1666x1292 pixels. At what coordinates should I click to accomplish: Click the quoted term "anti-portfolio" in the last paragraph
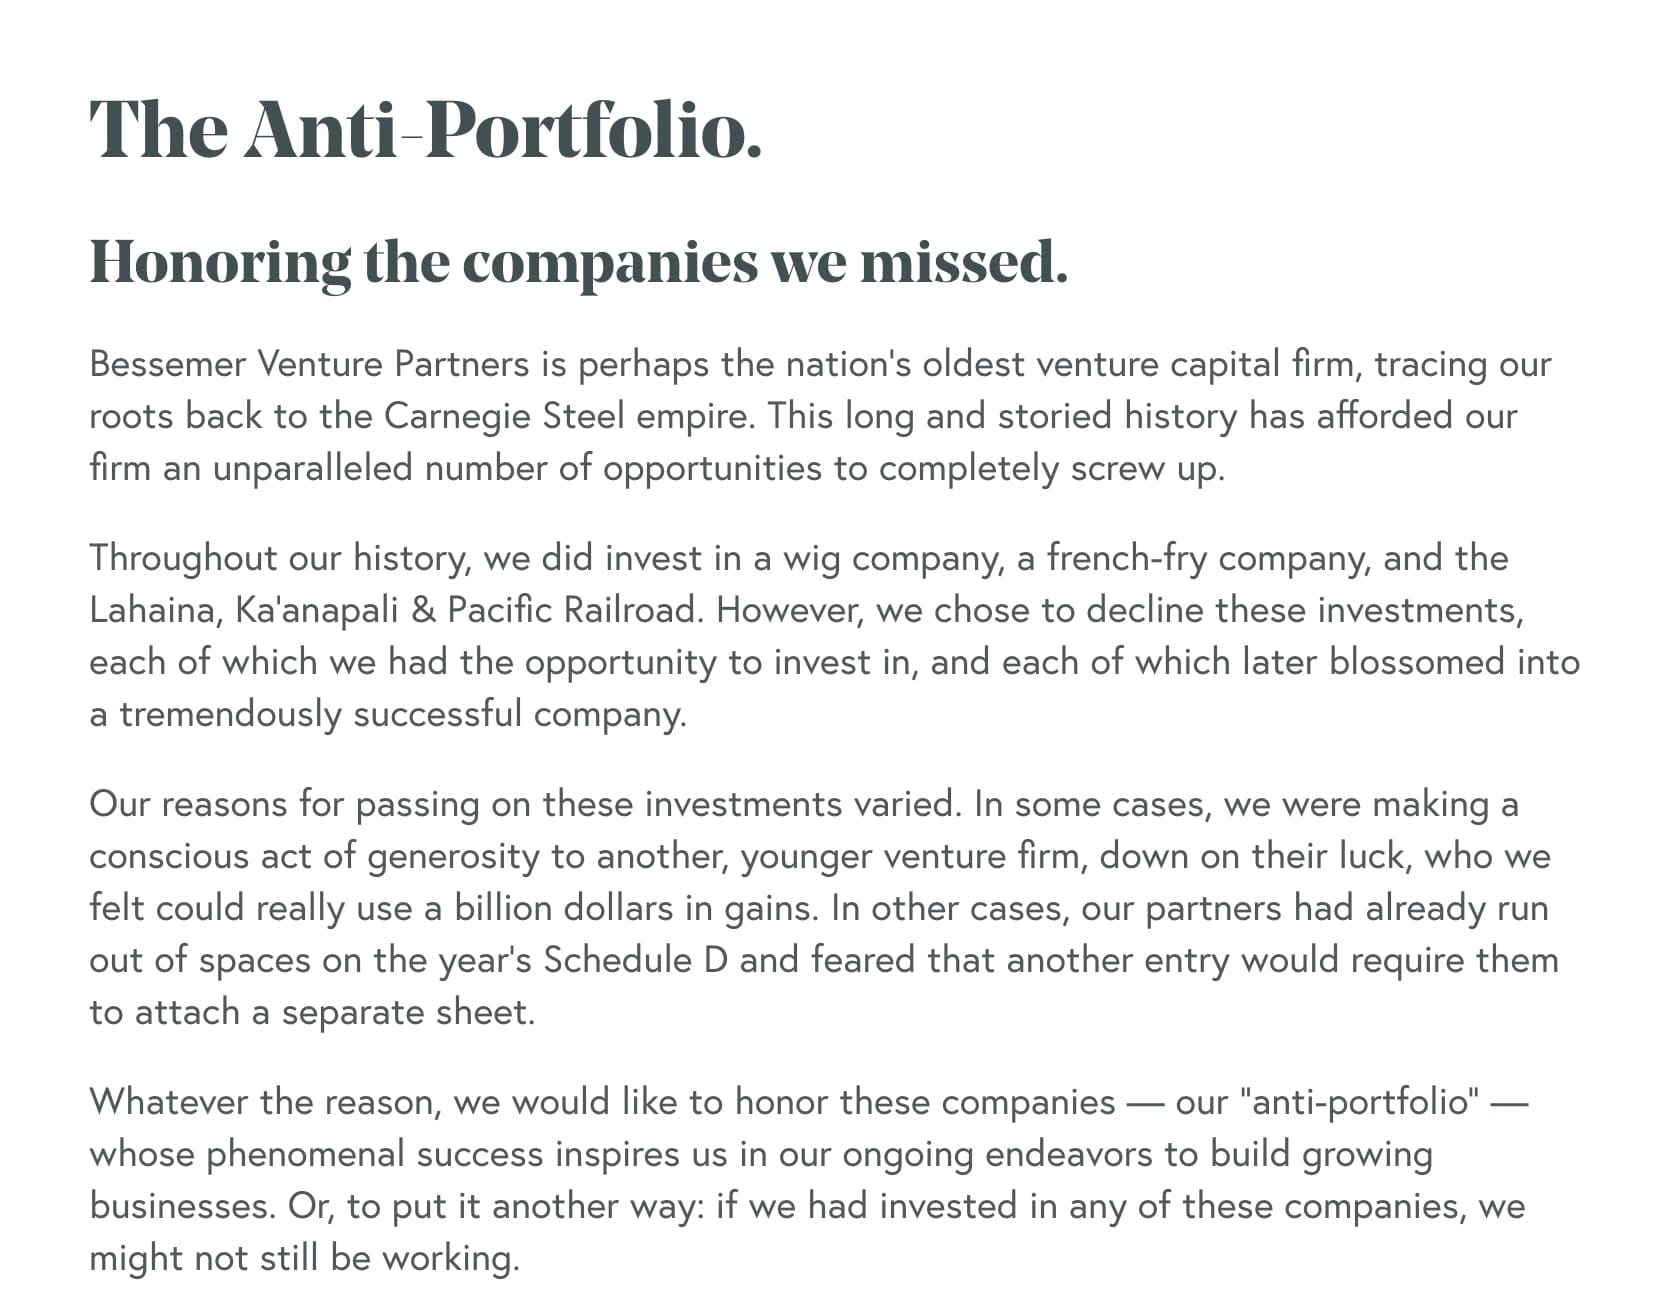point(1358,1102)
